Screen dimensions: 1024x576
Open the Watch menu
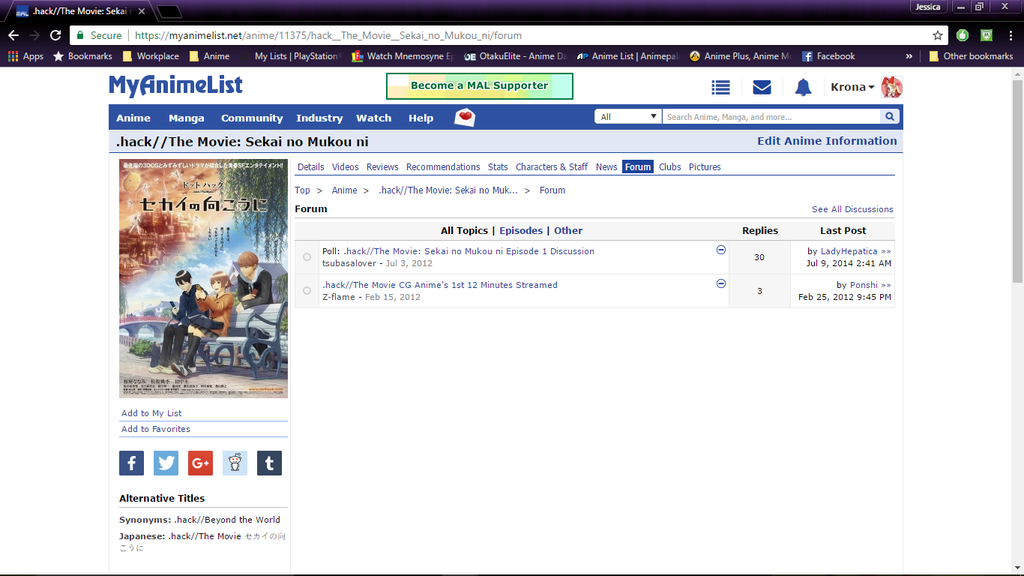[x=374, y=118]
